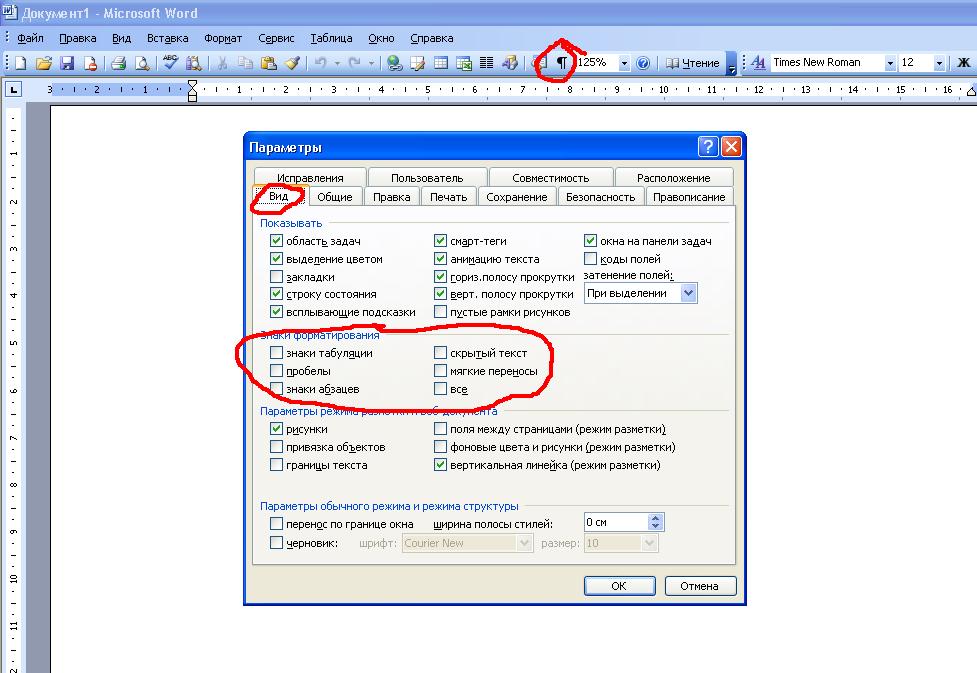Image resolution: width=977 pixels, height=673 pixels.
Task: Toggle the paragraph marks ¶ button
Action: [x=561, y=63]
